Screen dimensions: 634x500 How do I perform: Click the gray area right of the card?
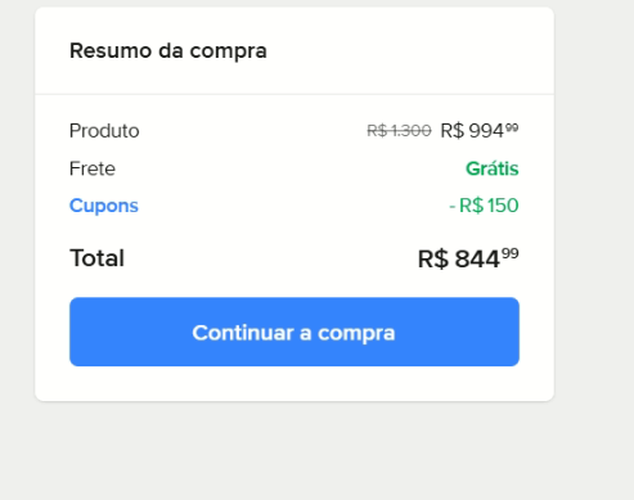point(594,200)
